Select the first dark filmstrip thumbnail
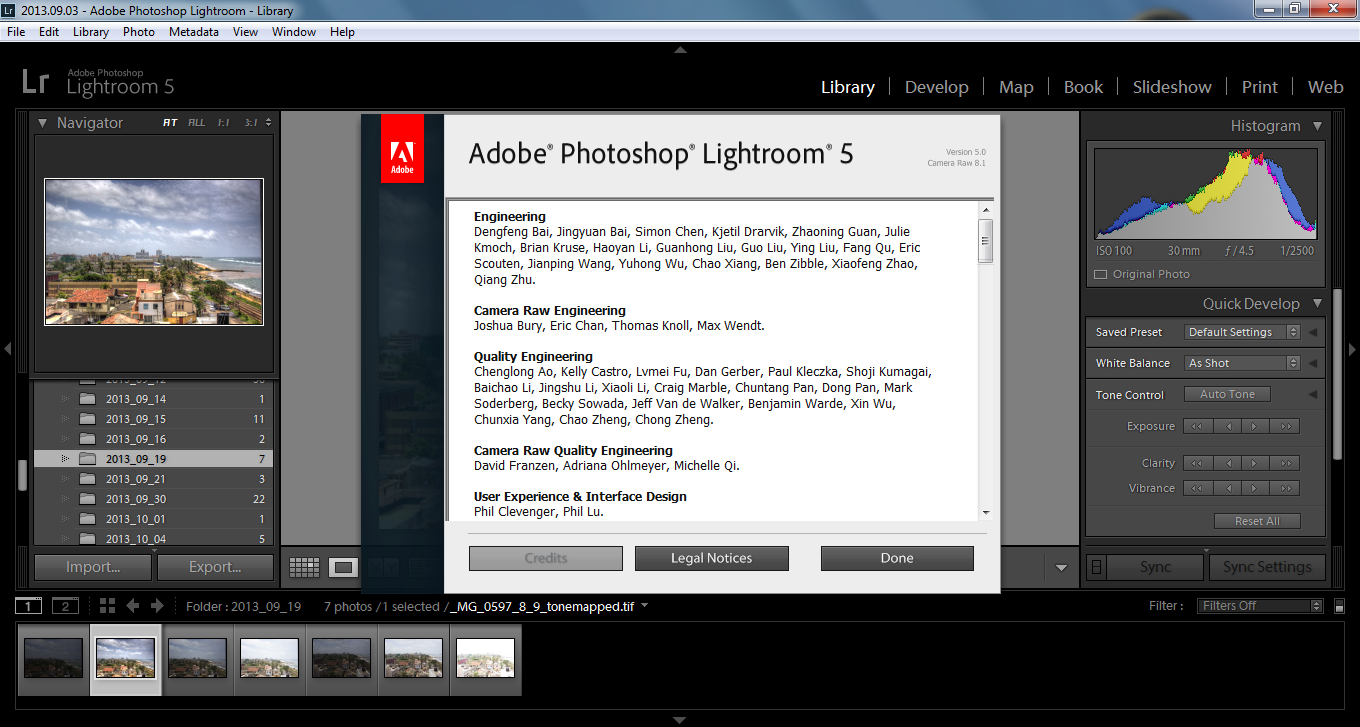 (x=53, y=658)
